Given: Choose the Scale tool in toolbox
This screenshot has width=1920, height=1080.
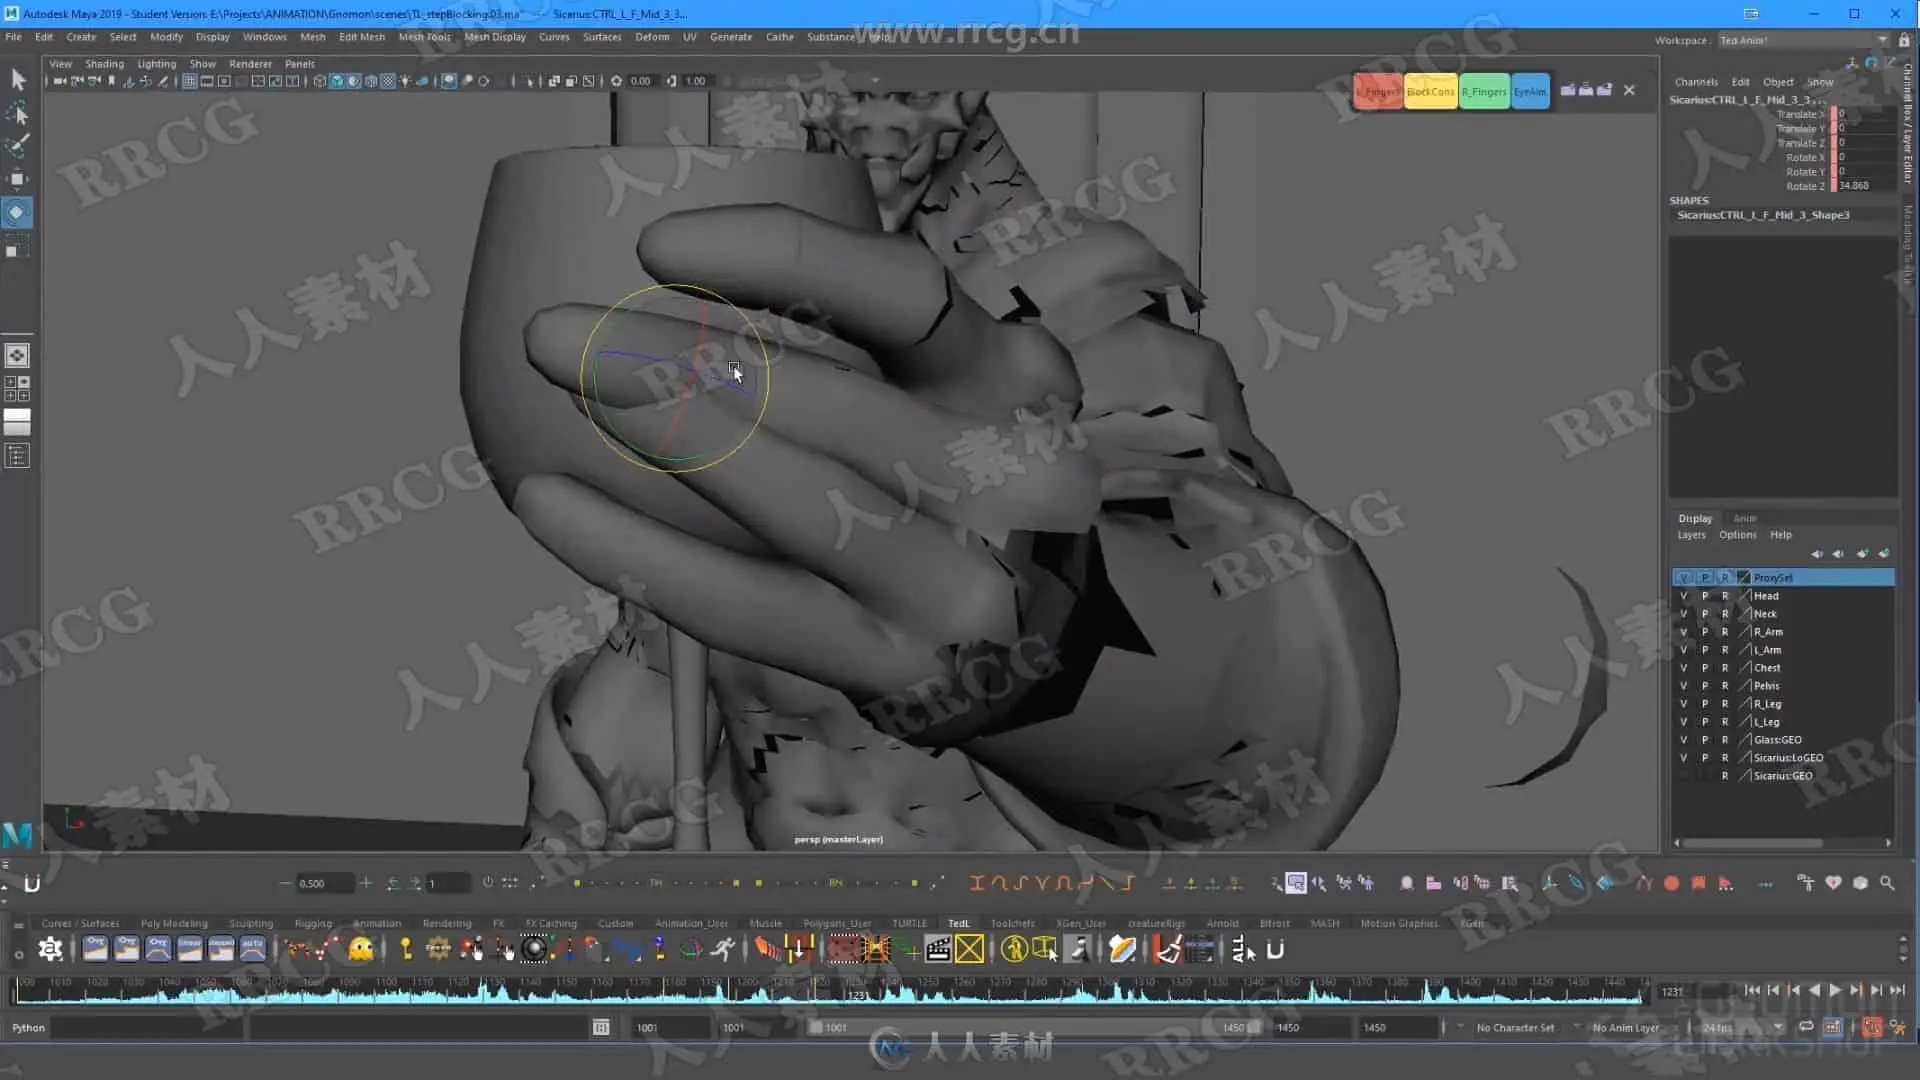Looking at the screenshot, I should pyautogui.click(x=17, y=247).
